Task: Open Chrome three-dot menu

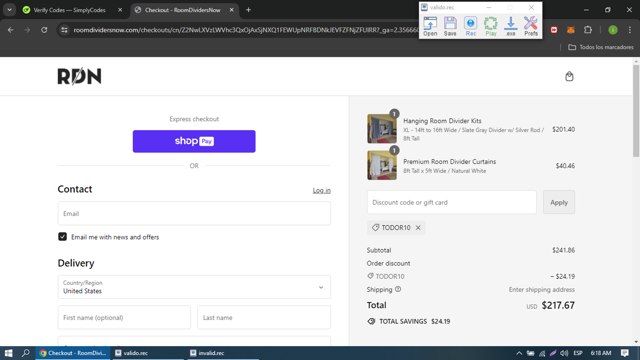Action: 630,30
